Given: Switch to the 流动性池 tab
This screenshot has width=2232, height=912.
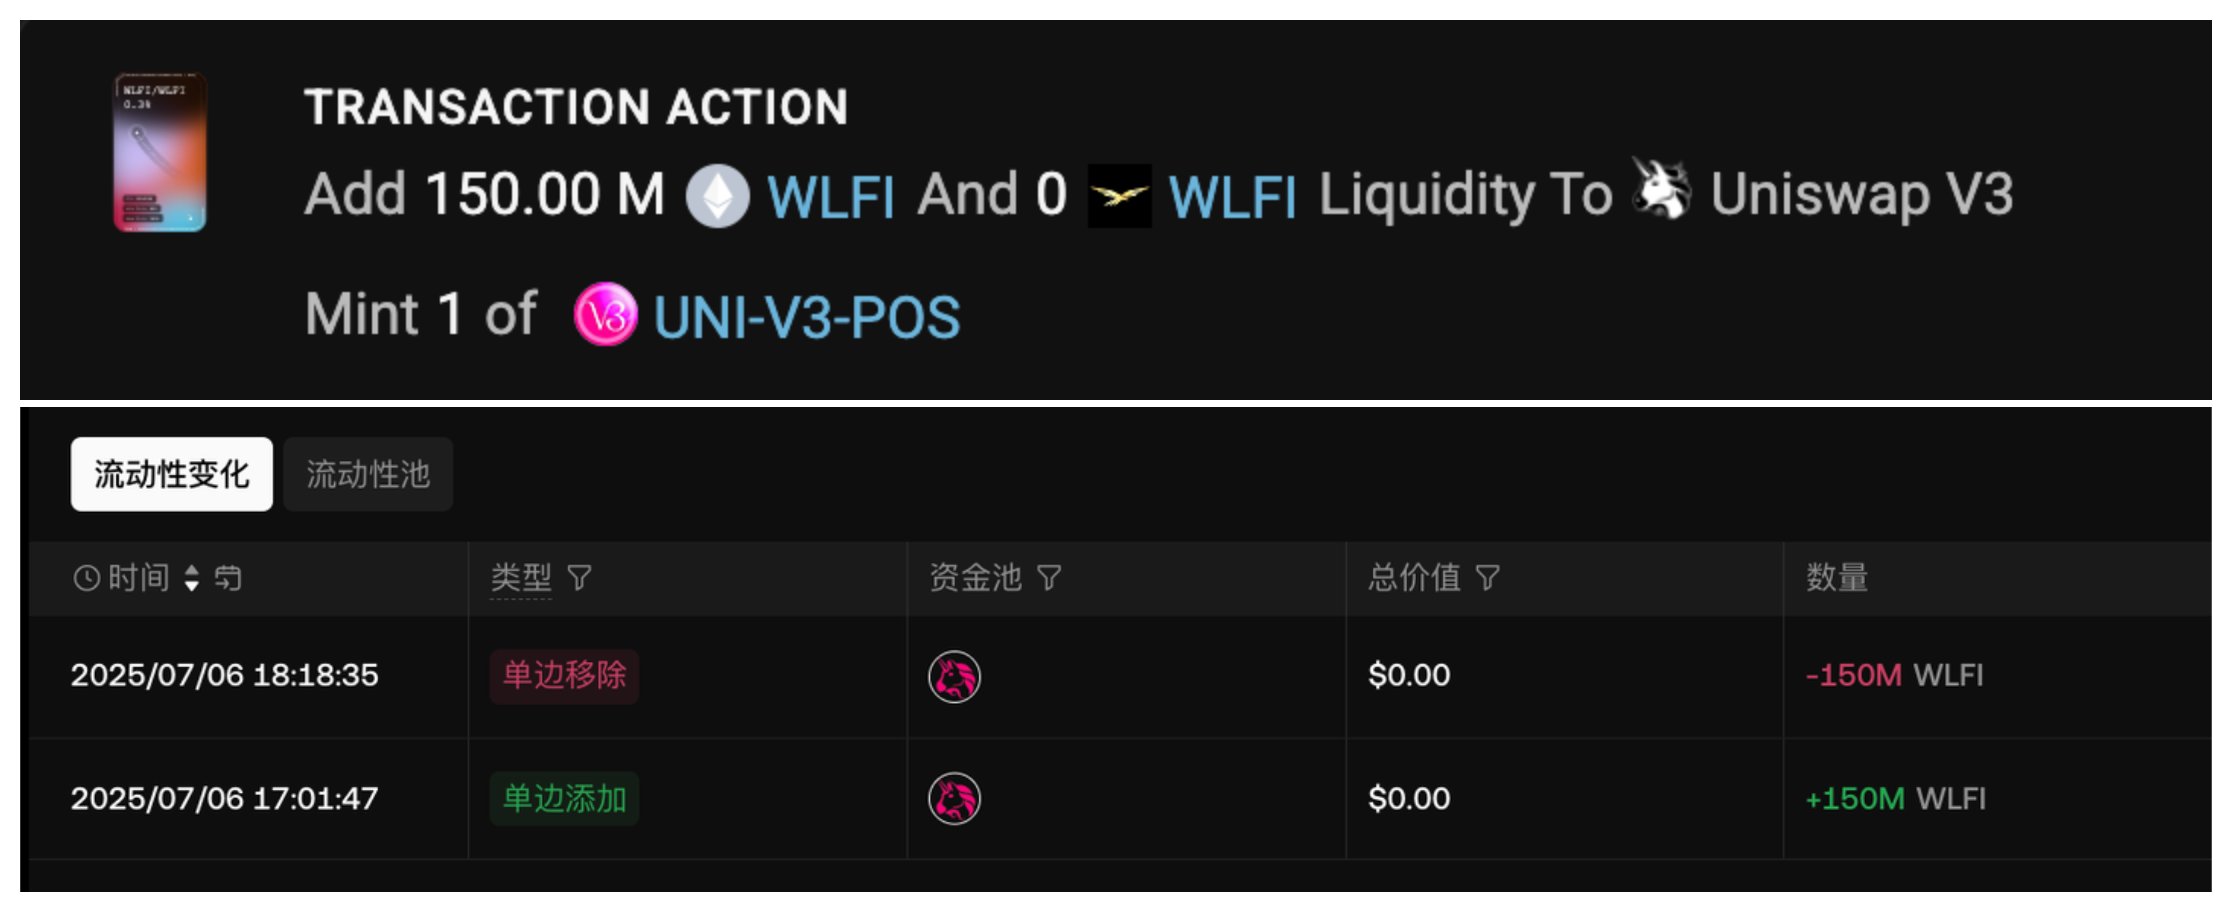Looking at the screenshot, I should pos(368,474).
